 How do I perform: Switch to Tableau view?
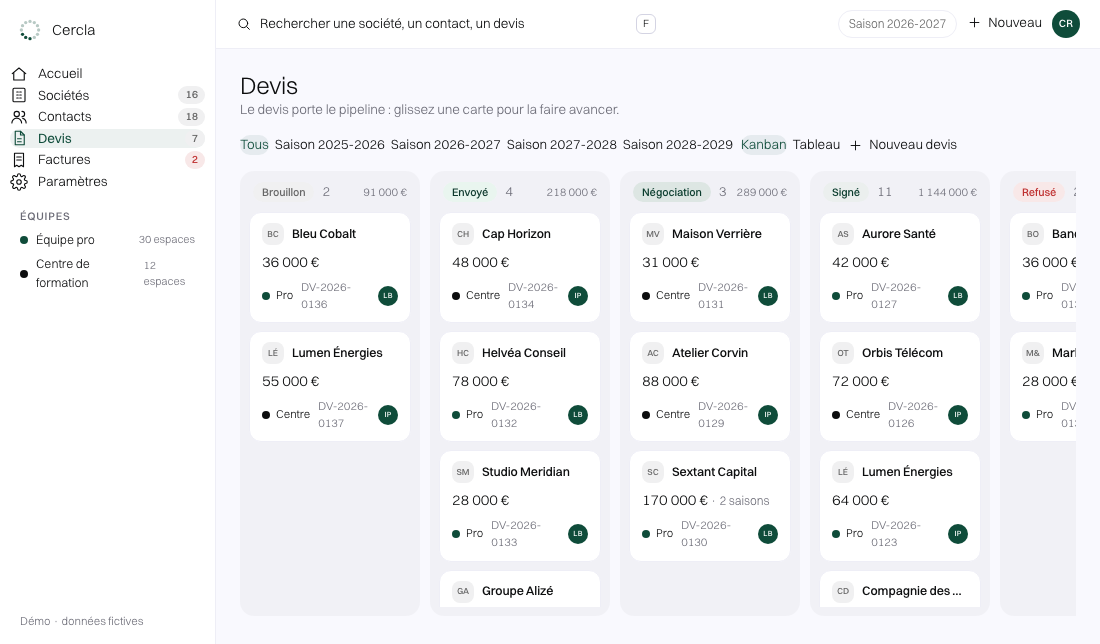click(x=817, y=145)
